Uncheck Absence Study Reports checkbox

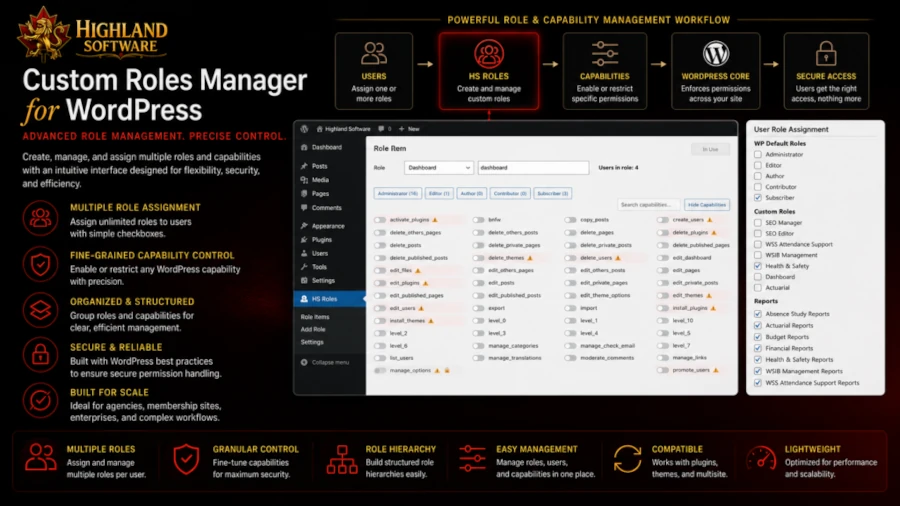click(x=758, y=314)
